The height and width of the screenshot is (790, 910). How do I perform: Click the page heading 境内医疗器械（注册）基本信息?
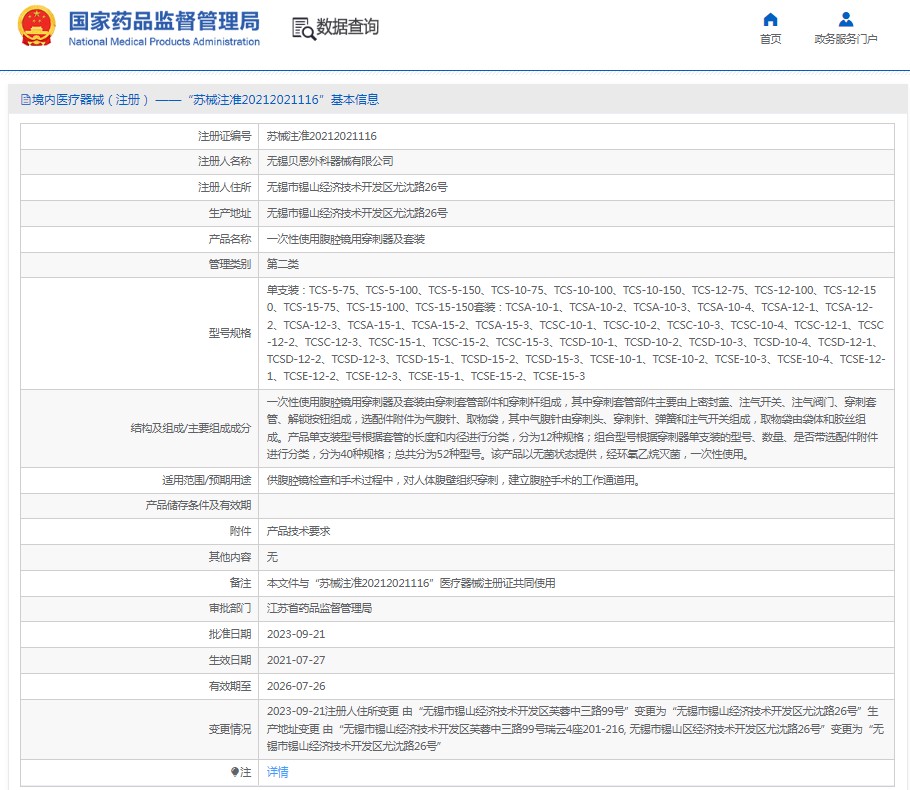tap(205, 100)
